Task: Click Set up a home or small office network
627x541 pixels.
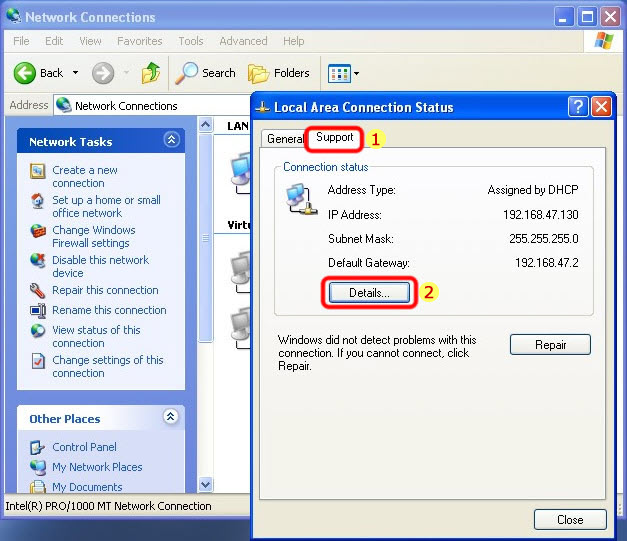Action: tap(106, 206)
